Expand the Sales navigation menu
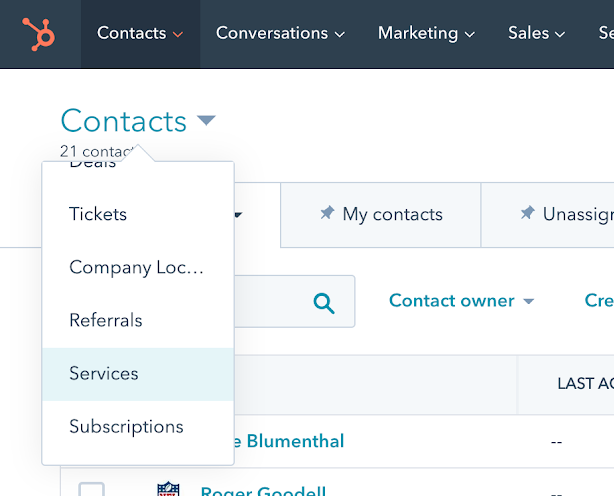Image resolution: width=614 pixels, height=496 pixels. [537, 33]
